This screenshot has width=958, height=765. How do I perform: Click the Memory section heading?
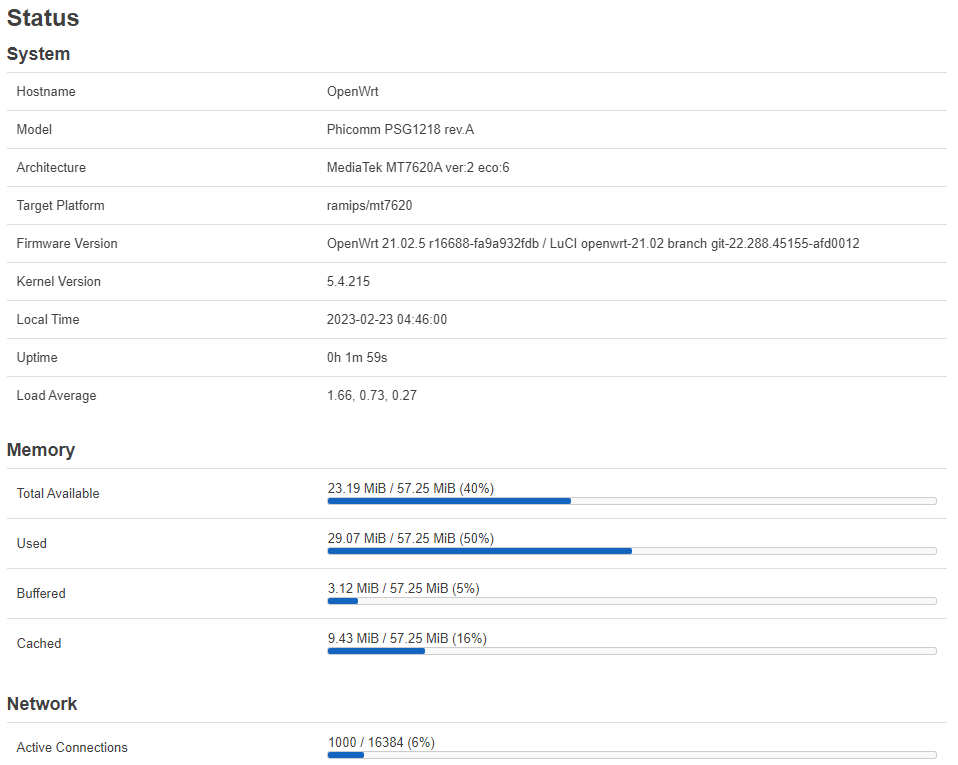click(x=41, y=450)
